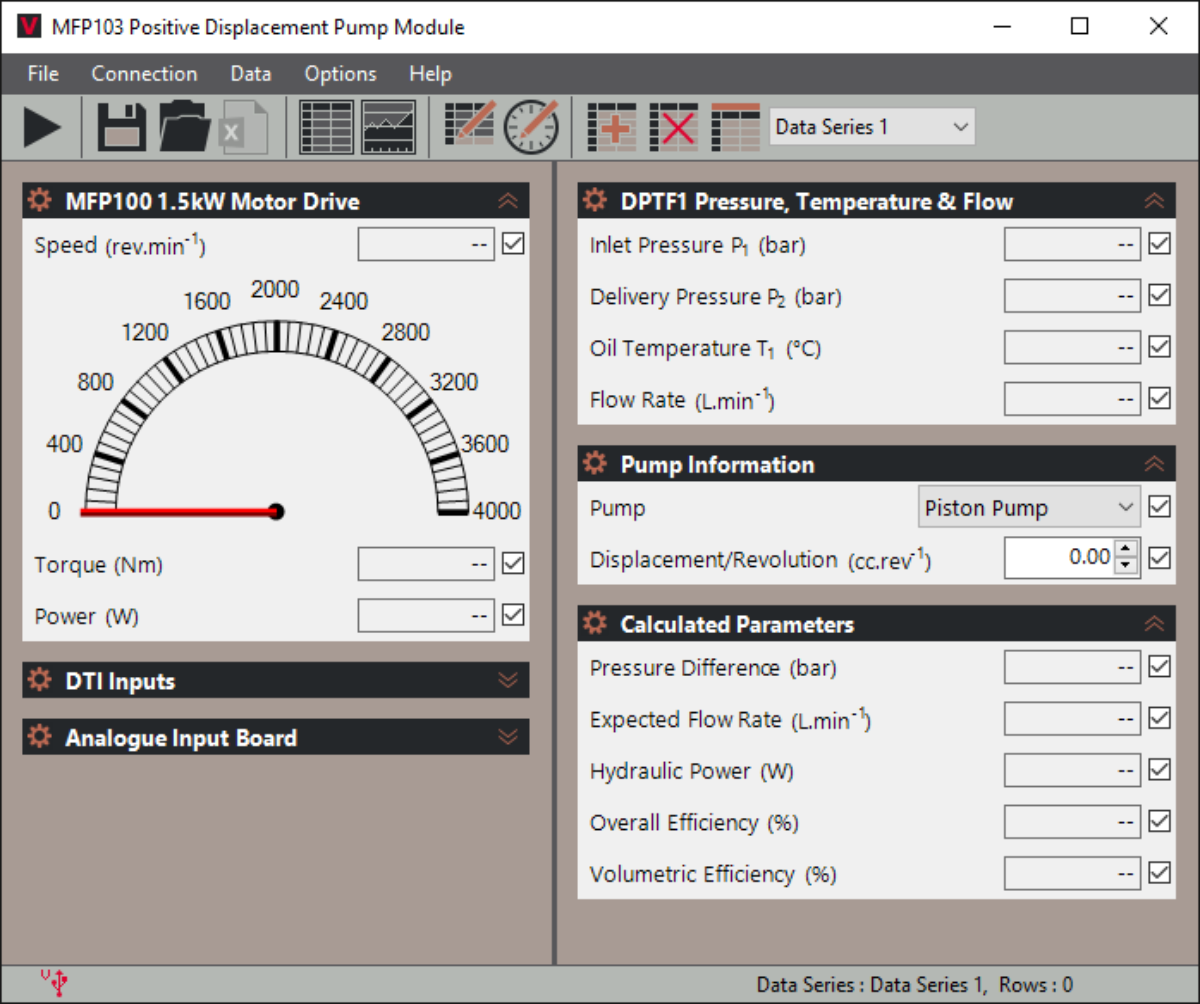Click the Save floppy disk icon
This screenshot has width=1200, height=1004.
tap(121, 128)
